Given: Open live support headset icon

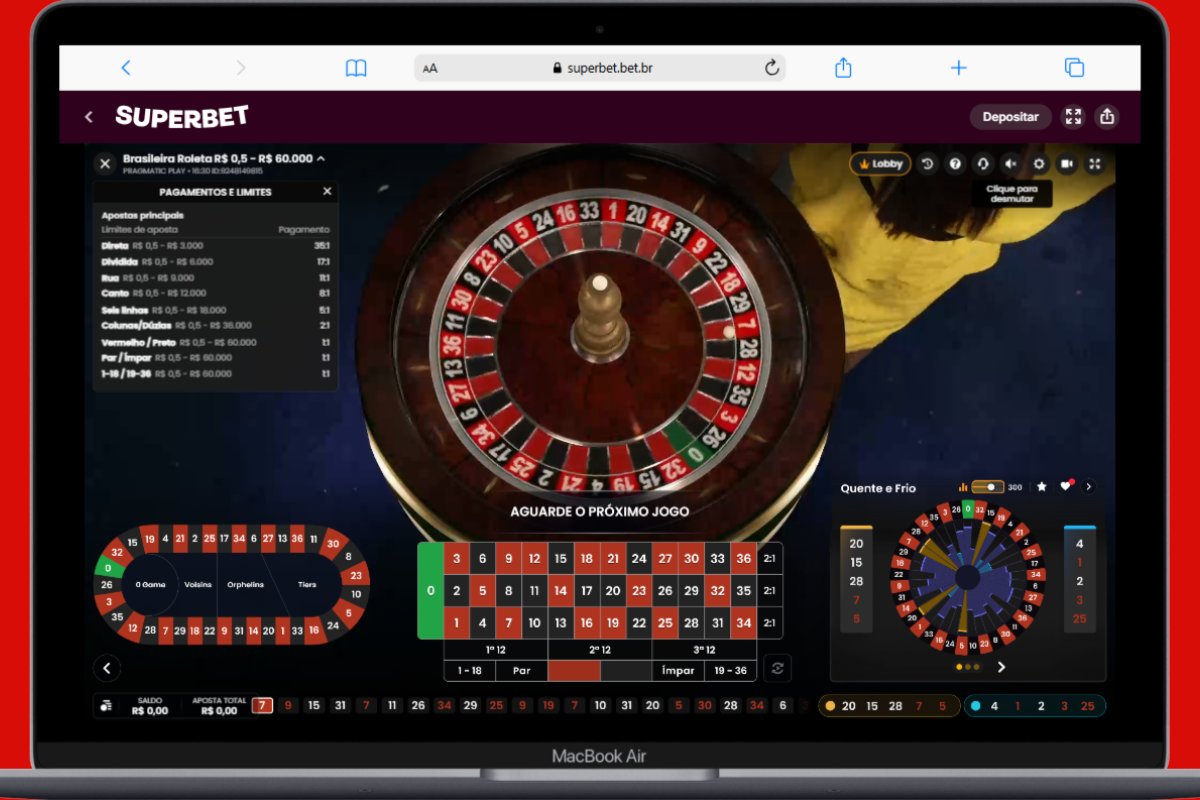Looking at the screenshot, I should [x=983, y=164].
